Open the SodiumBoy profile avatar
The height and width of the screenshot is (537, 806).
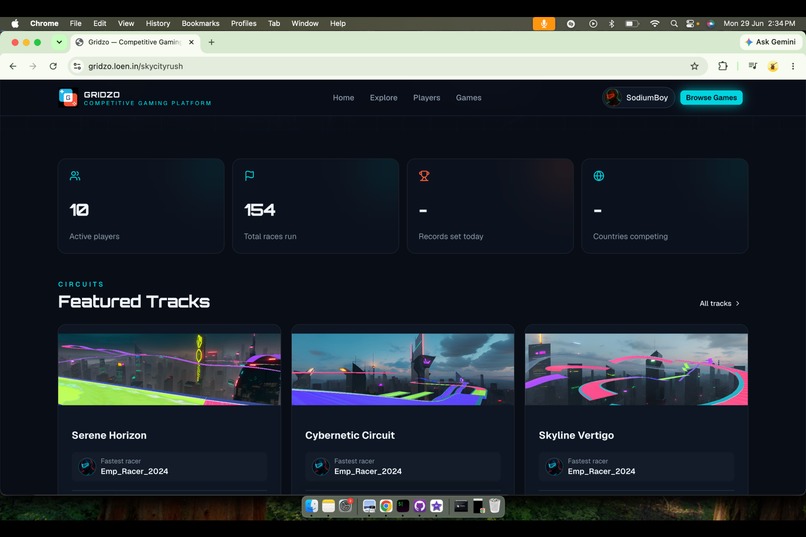[x=612, y=98]
